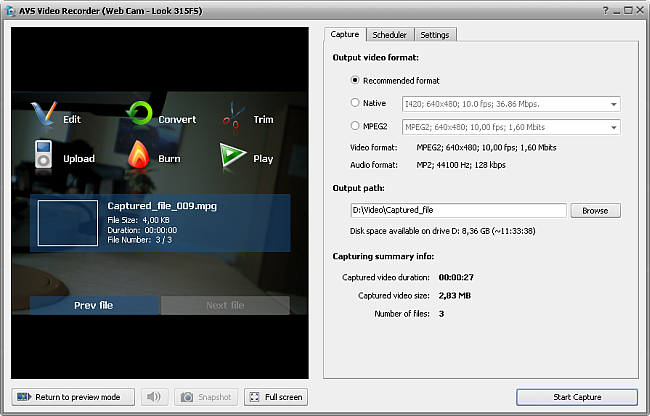Click the captured video duration value 00:00:27
This screenshot has width=650, height=416.
456,277
